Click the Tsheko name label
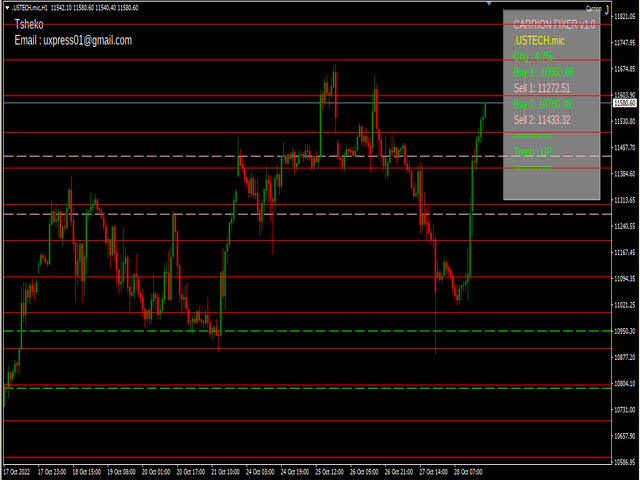 pyautogui.click(x=29, y=24)
